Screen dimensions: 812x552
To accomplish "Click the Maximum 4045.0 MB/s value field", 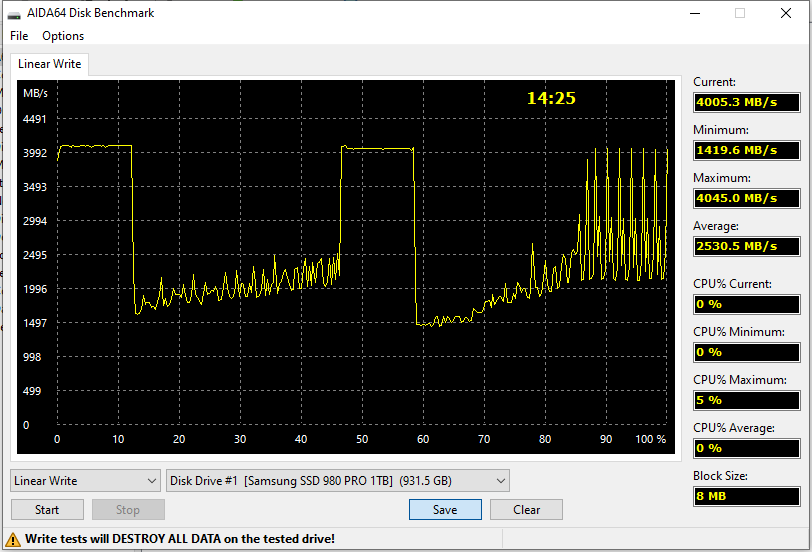I will point(747,198).
